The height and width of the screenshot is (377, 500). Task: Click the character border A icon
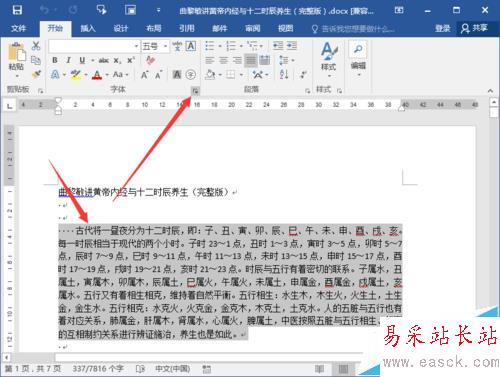point(191,46)
